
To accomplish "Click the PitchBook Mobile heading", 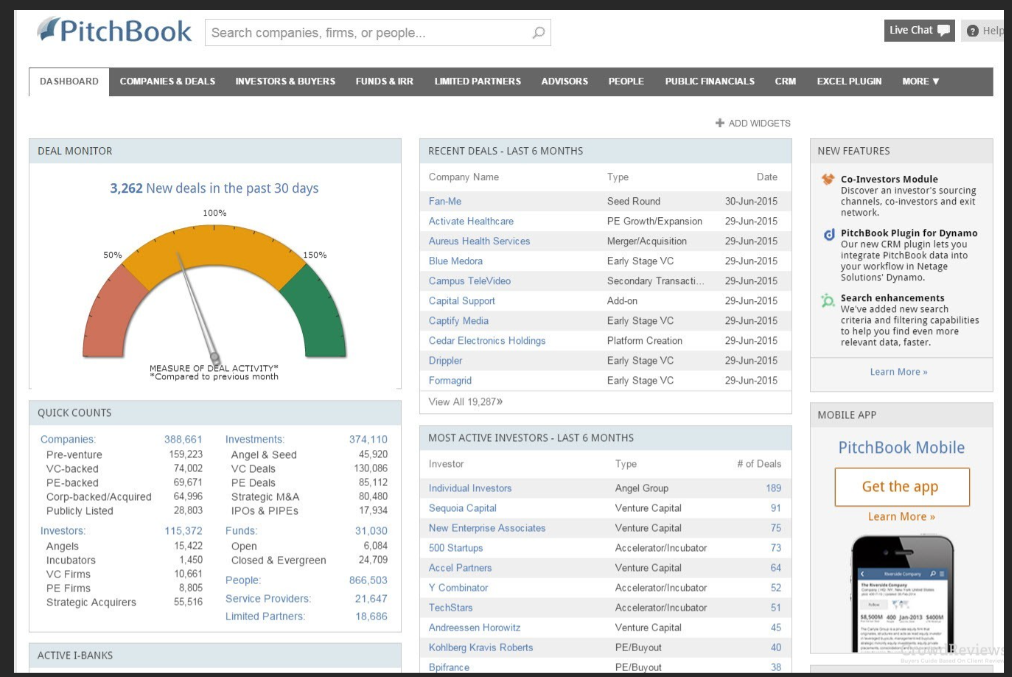I will [x=901, y=447].
